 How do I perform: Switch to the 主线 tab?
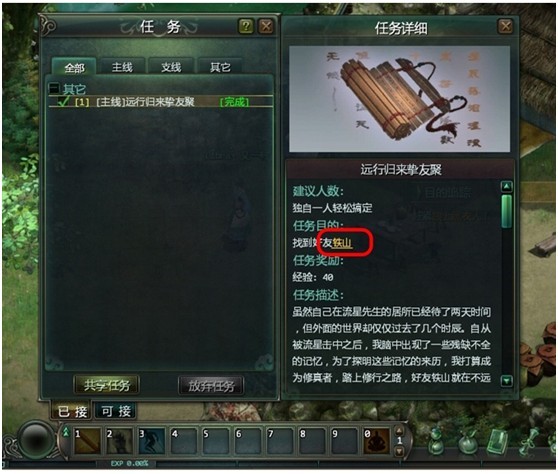pyautogui.click(x=122, y=67)
